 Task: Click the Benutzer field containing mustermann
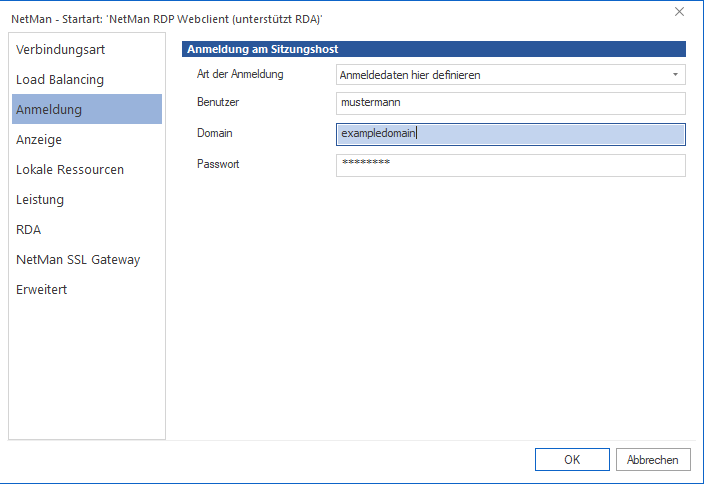[x=510, y=103]
